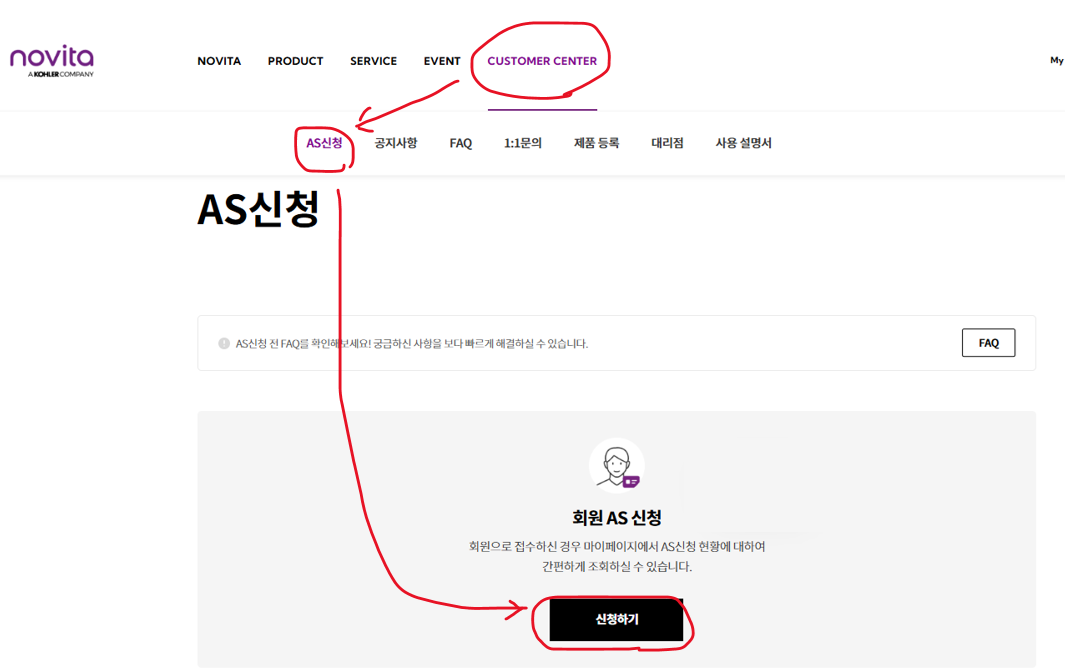Open the PRODUCT menu item
The height and width of the screenshot is (671, 1065).
295,61
